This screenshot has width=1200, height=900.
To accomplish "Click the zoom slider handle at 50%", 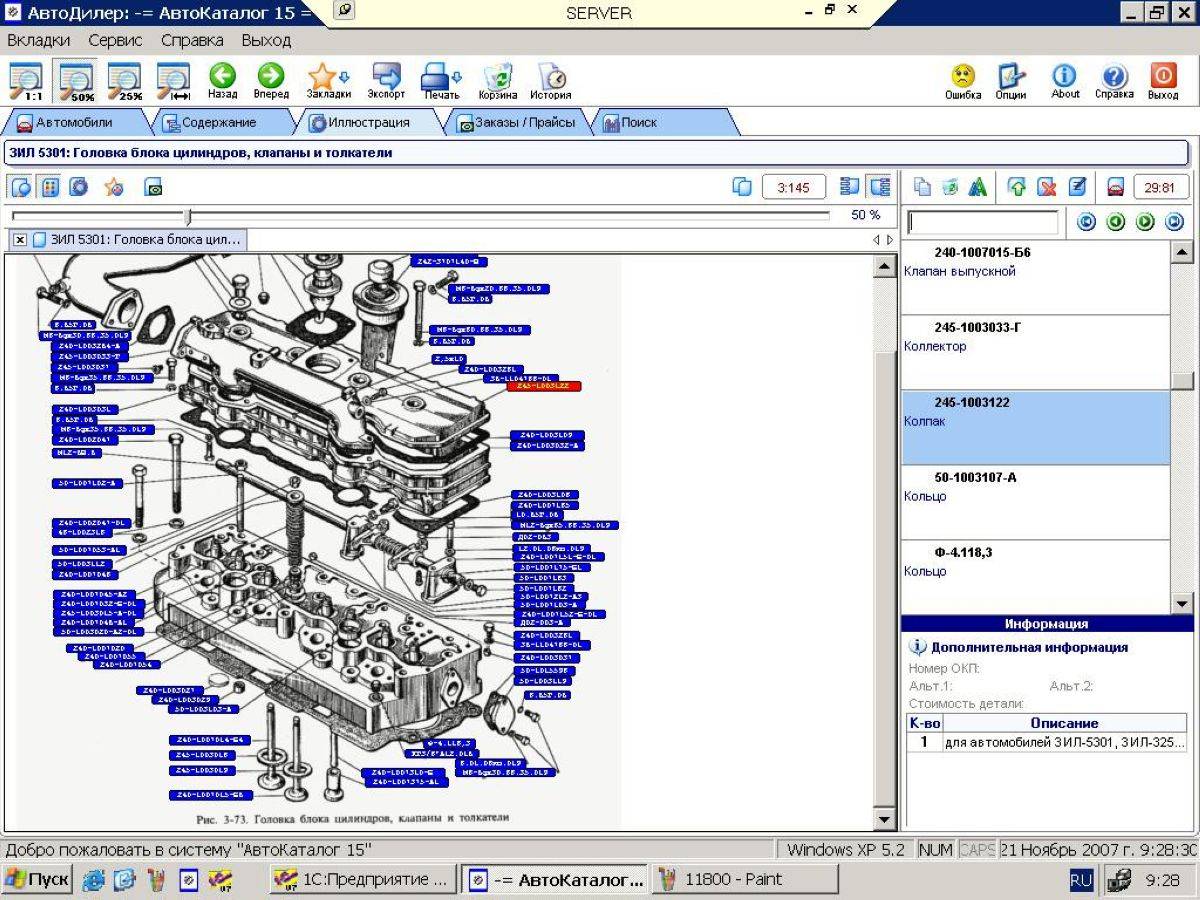I will [x=188, y=215].
